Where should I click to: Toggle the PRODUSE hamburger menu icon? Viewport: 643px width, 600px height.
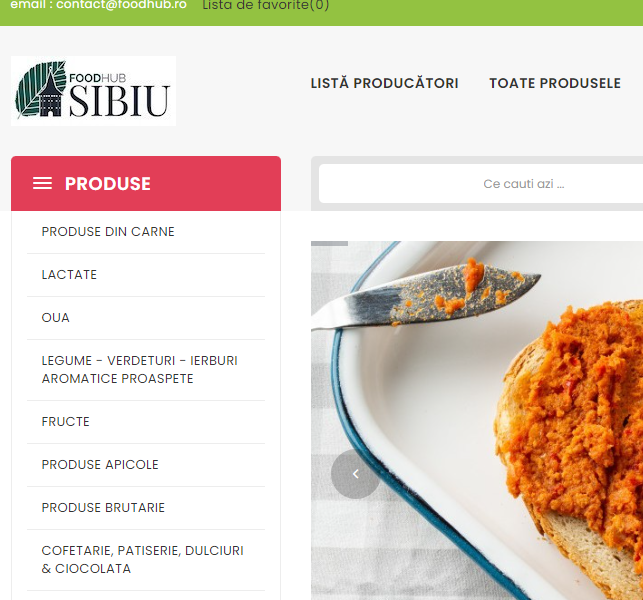point(42,183)
